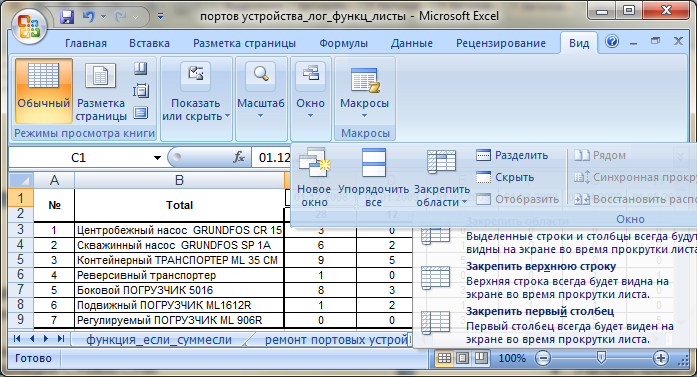The image size is (697, 377).
Task: Click Скрыть window option
Action: (x=505, y=177)
